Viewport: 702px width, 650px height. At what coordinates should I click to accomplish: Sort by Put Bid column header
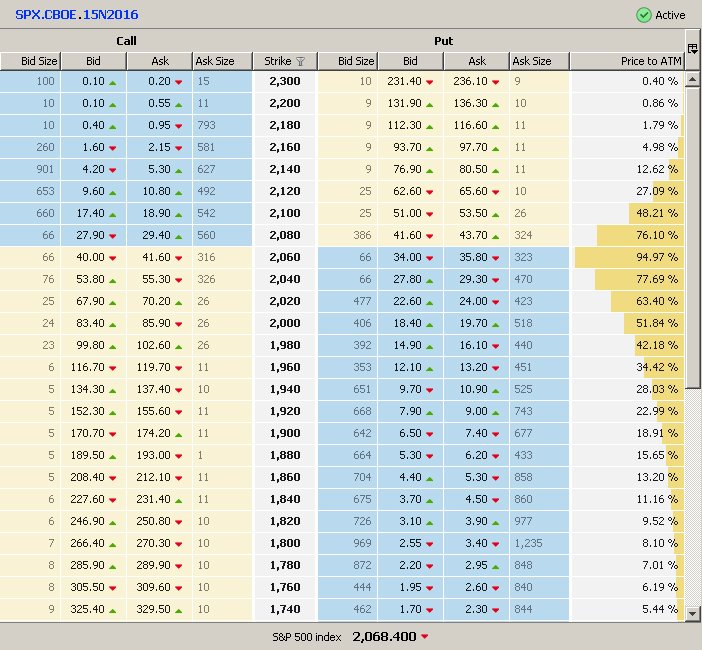pos(411,61)
